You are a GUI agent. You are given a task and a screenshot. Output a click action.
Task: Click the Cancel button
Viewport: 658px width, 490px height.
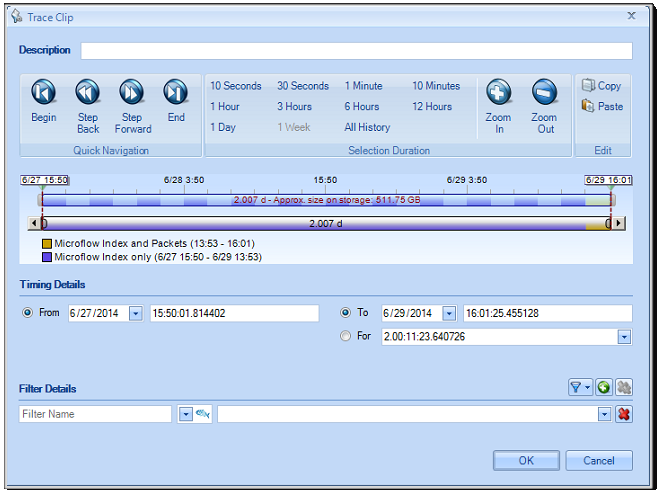[x=598, y=461]
